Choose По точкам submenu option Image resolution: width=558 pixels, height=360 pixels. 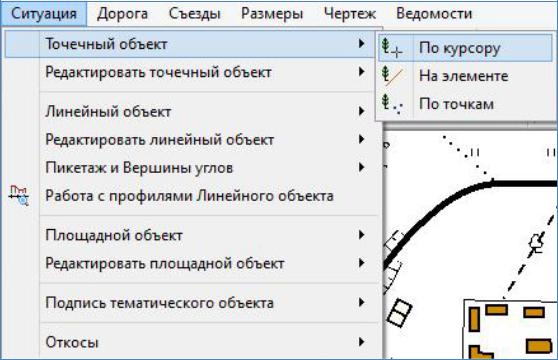465,104
